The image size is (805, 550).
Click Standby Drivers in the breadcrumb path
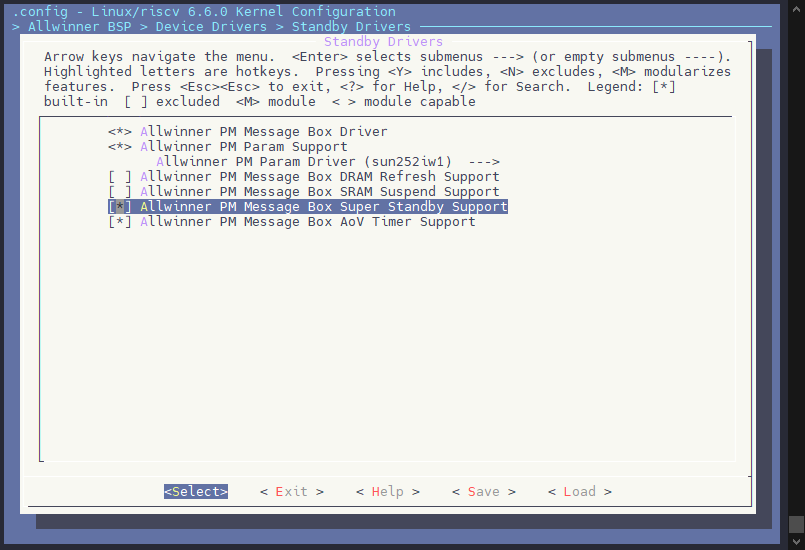[351, 27]
